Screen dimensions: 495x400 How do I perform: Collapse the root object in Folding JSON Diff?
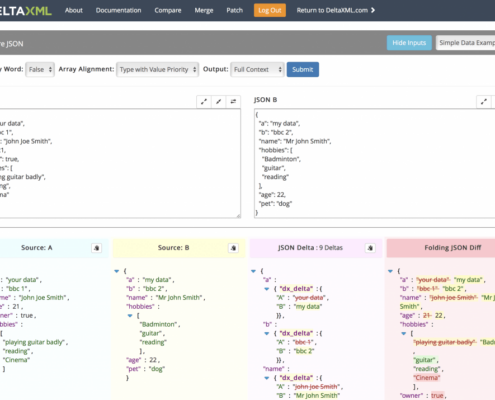coord(390,271)
